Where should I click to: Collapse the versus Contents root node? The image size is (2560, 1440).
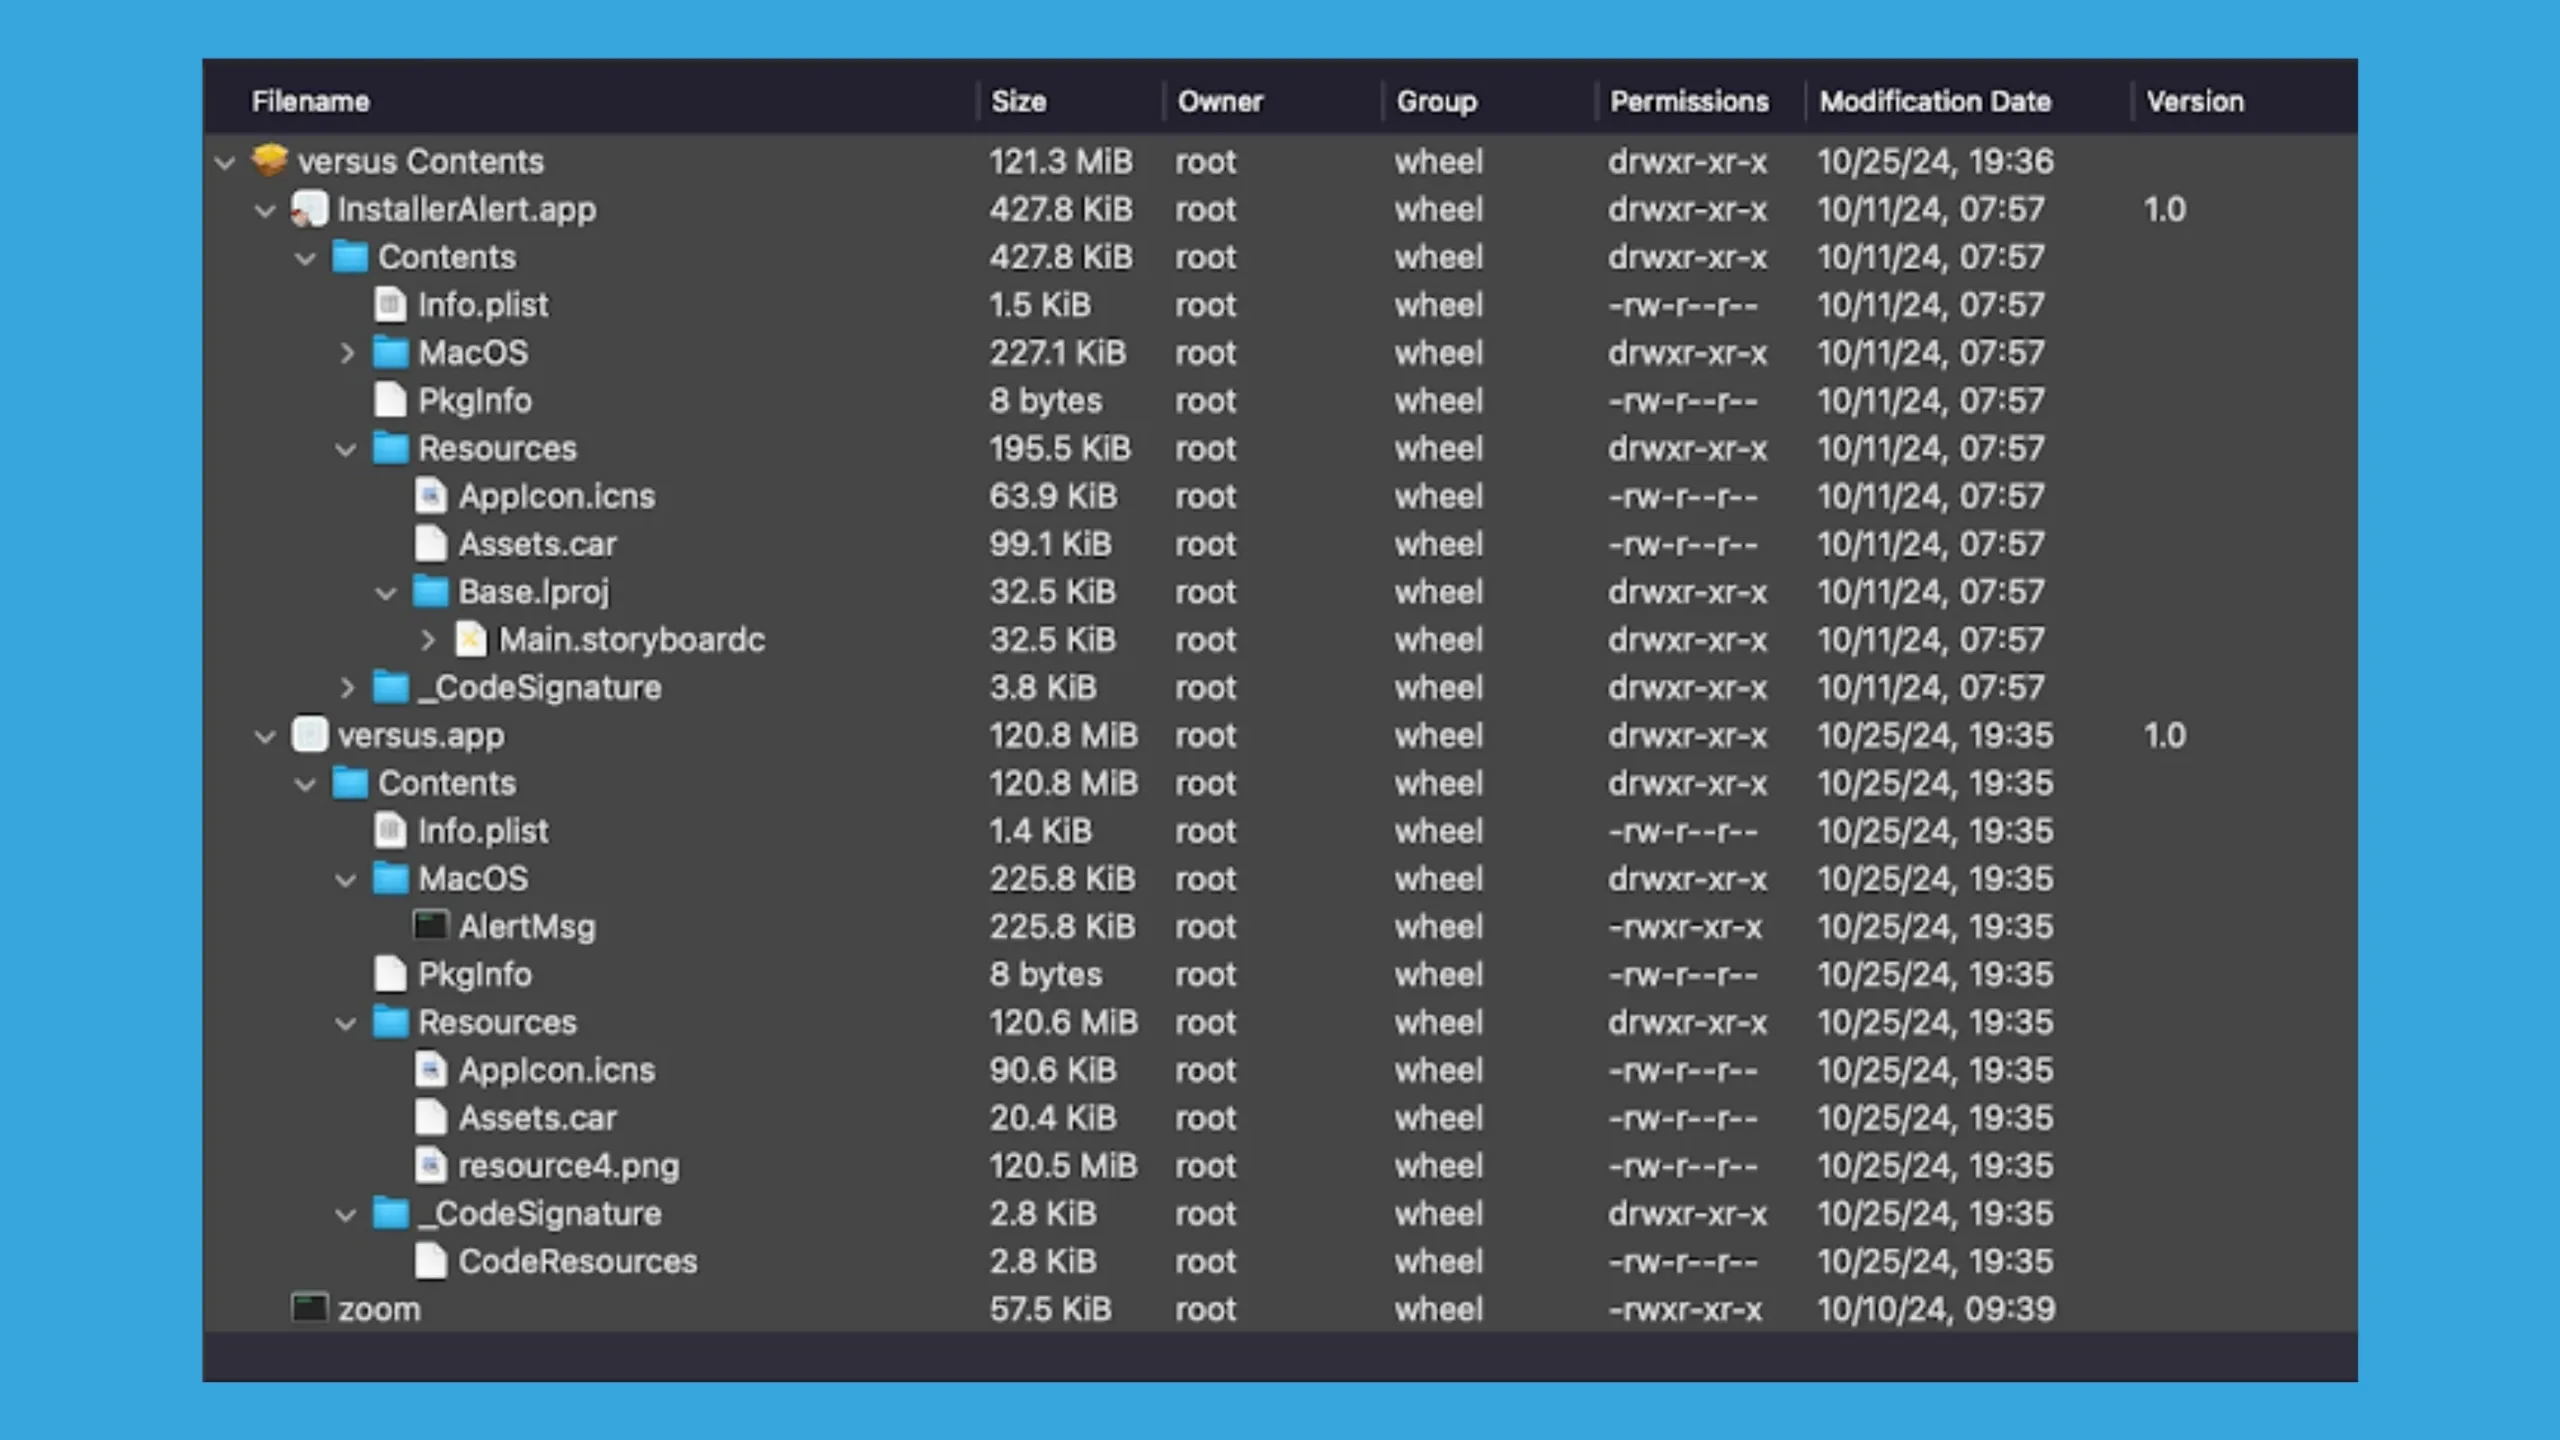pyautogui.click(x=225, y=162)
